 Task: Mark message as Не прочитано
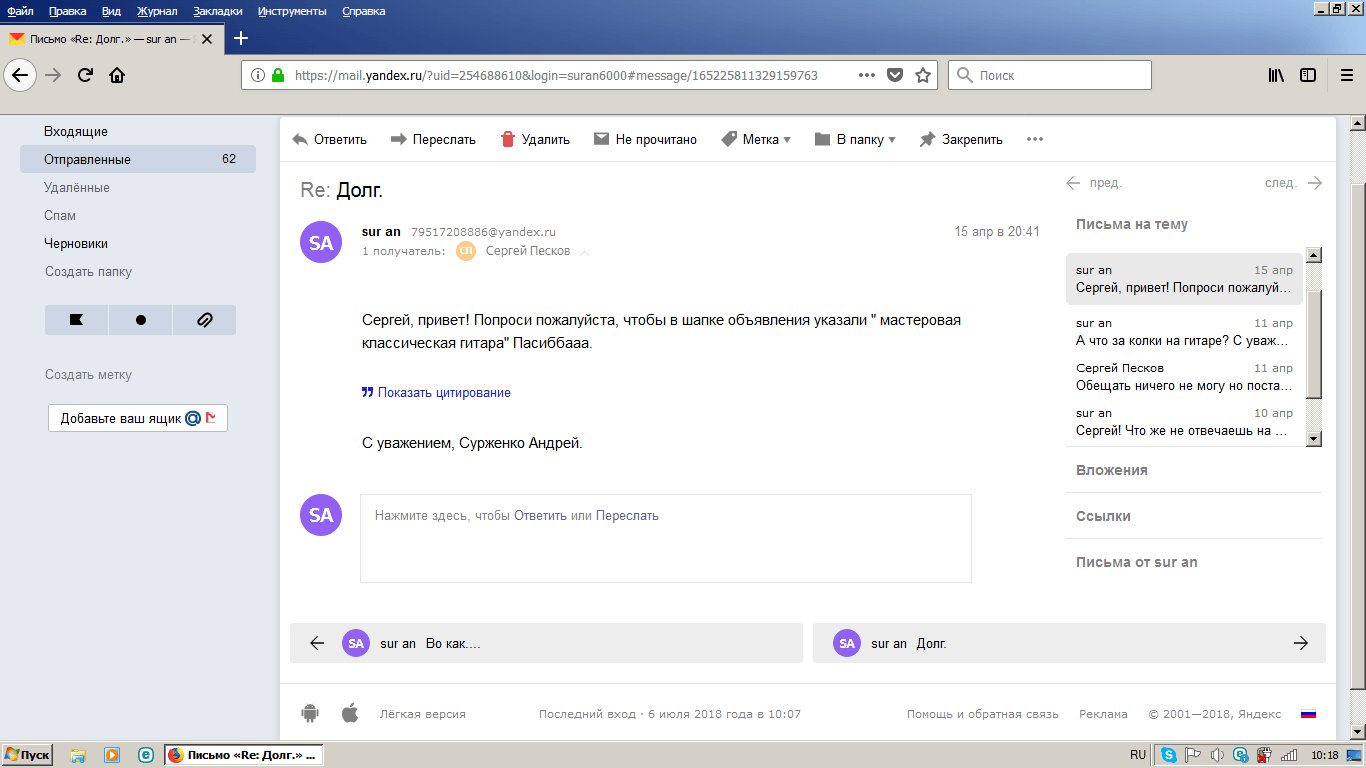pos(645,140)
